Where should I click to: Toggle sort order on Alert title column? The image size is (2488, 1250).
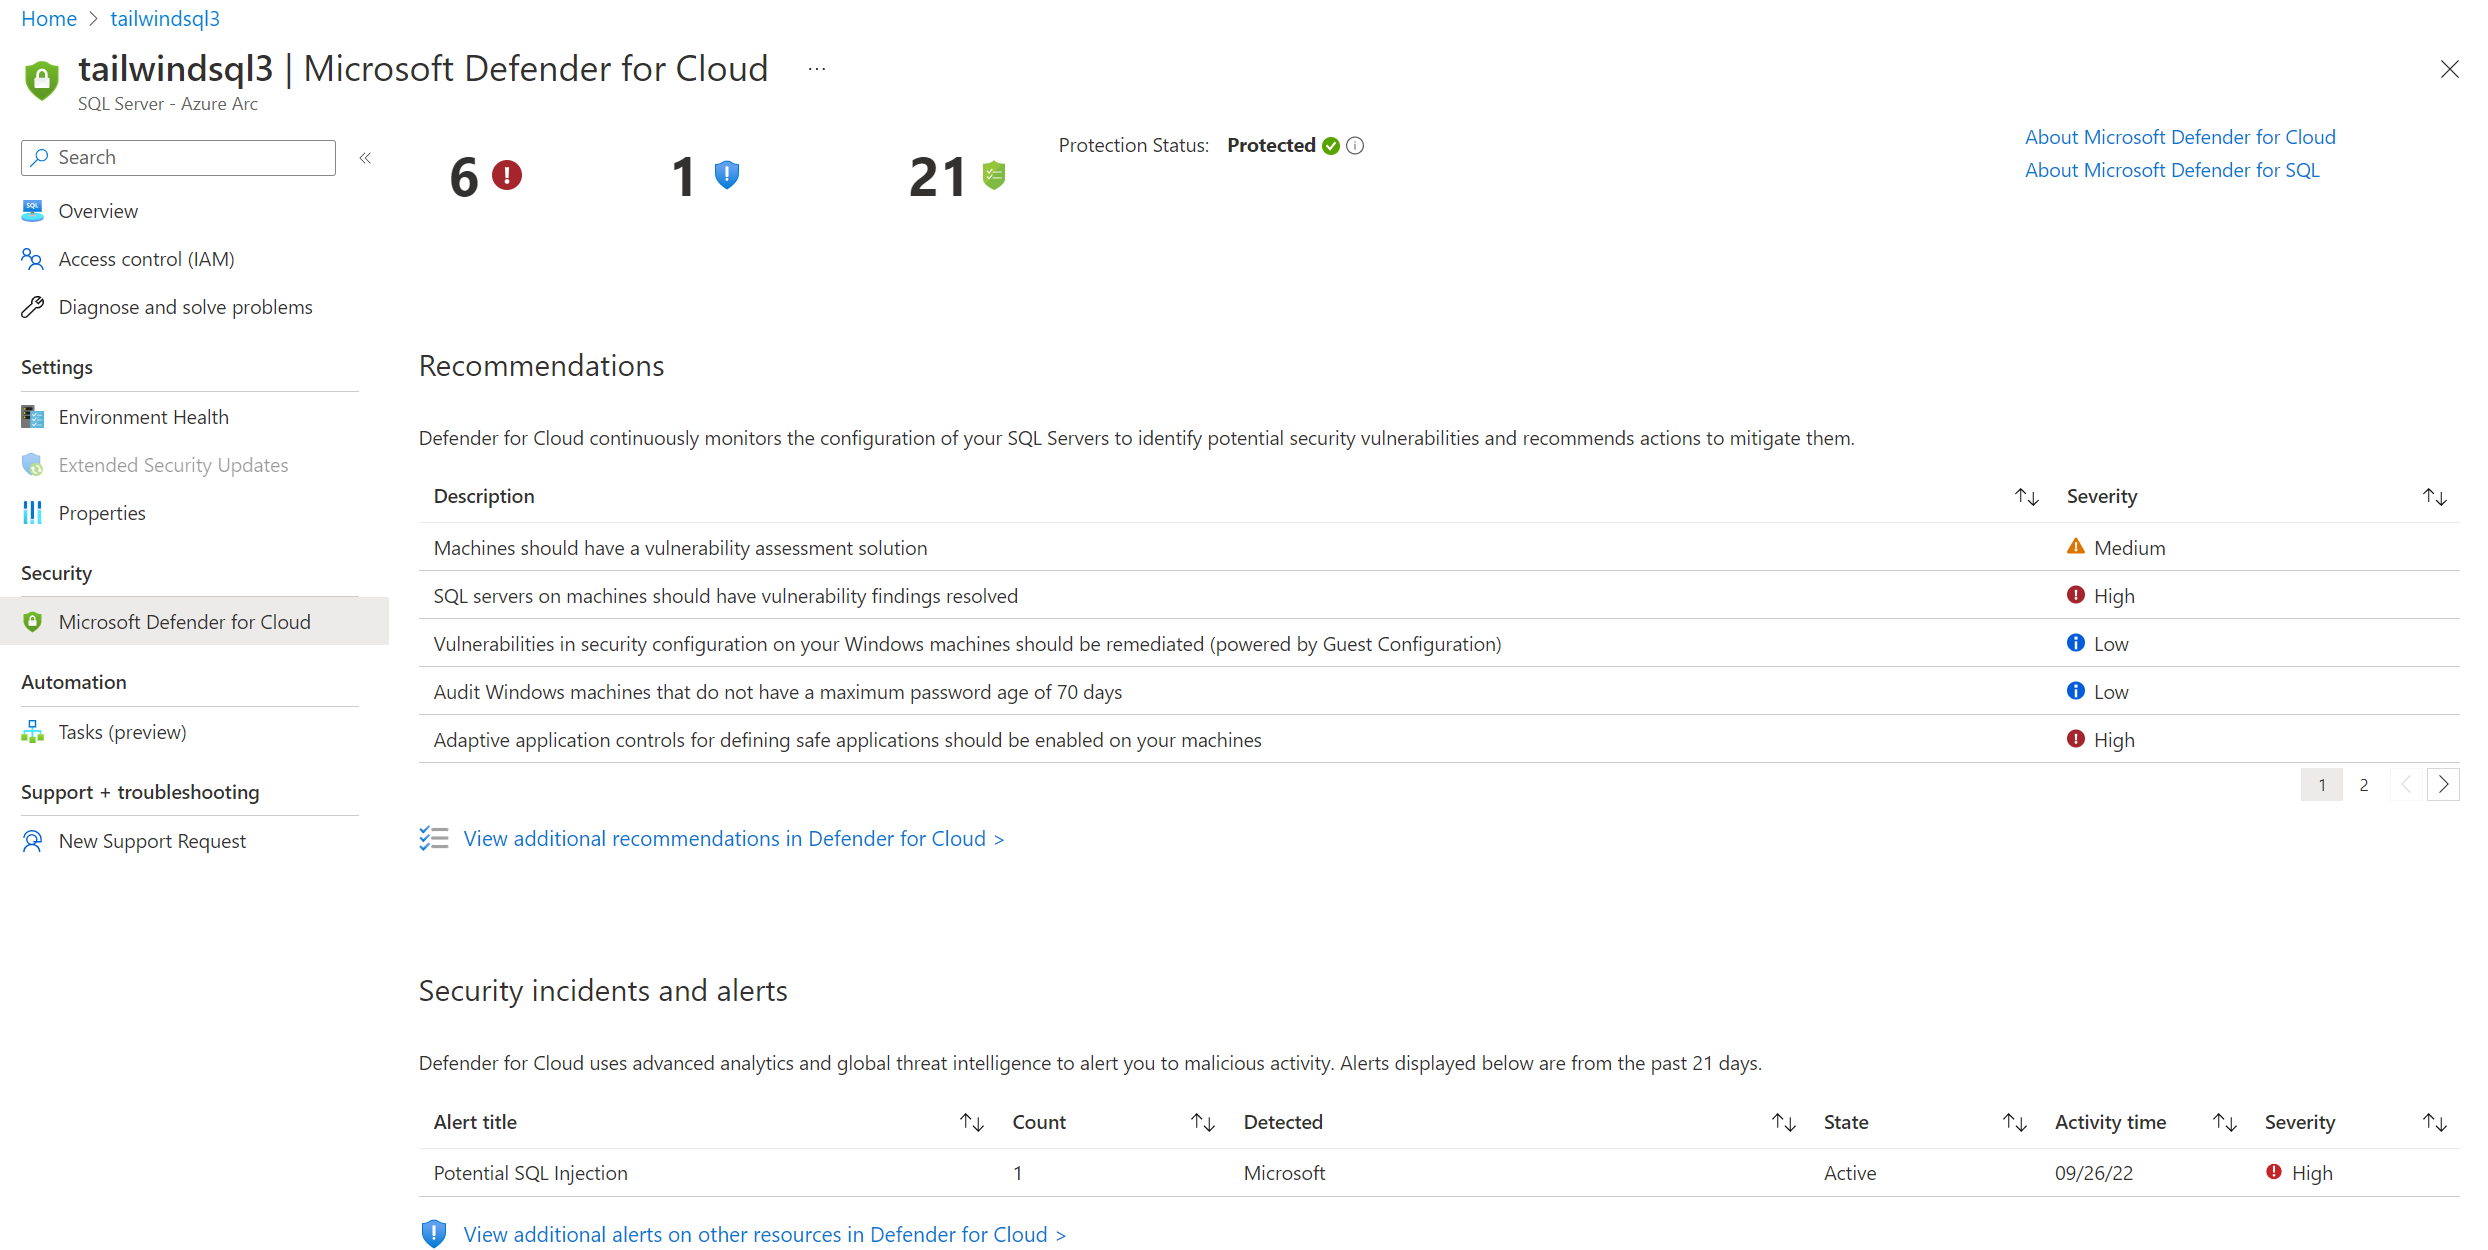974,1122
